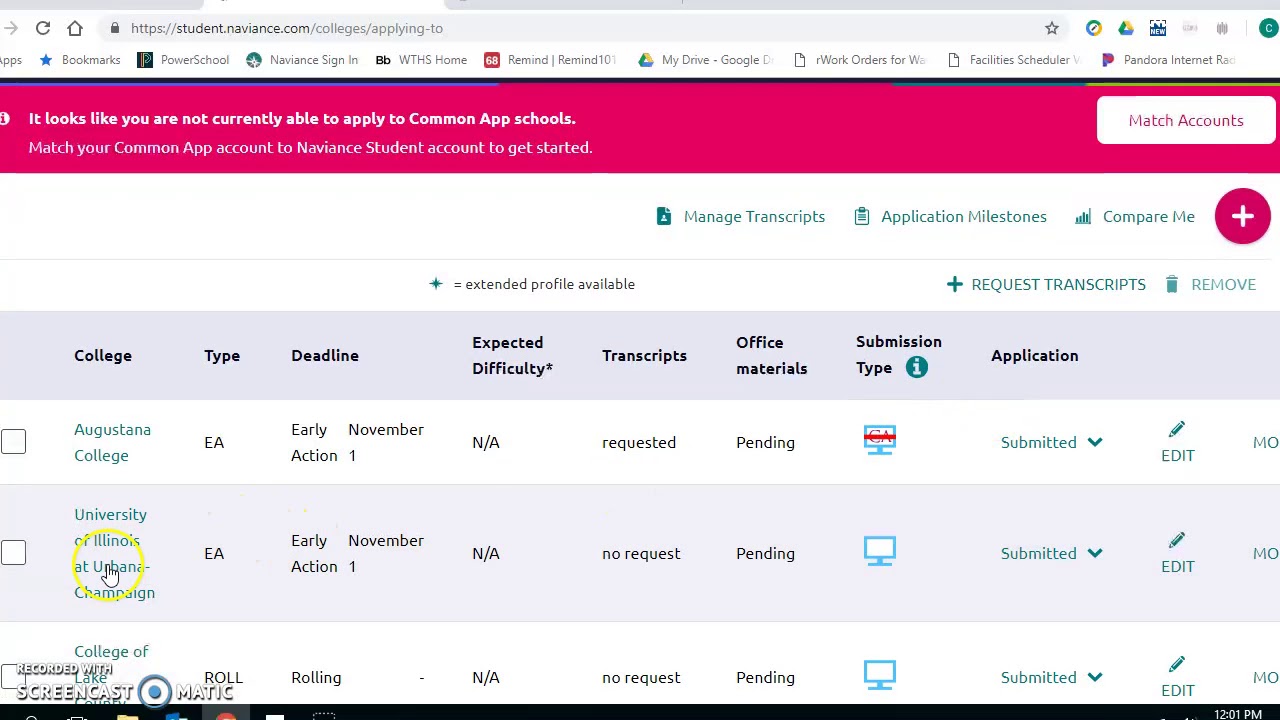Open University of Illinois at Urbana-Champaign link

[x=114, y=553]
